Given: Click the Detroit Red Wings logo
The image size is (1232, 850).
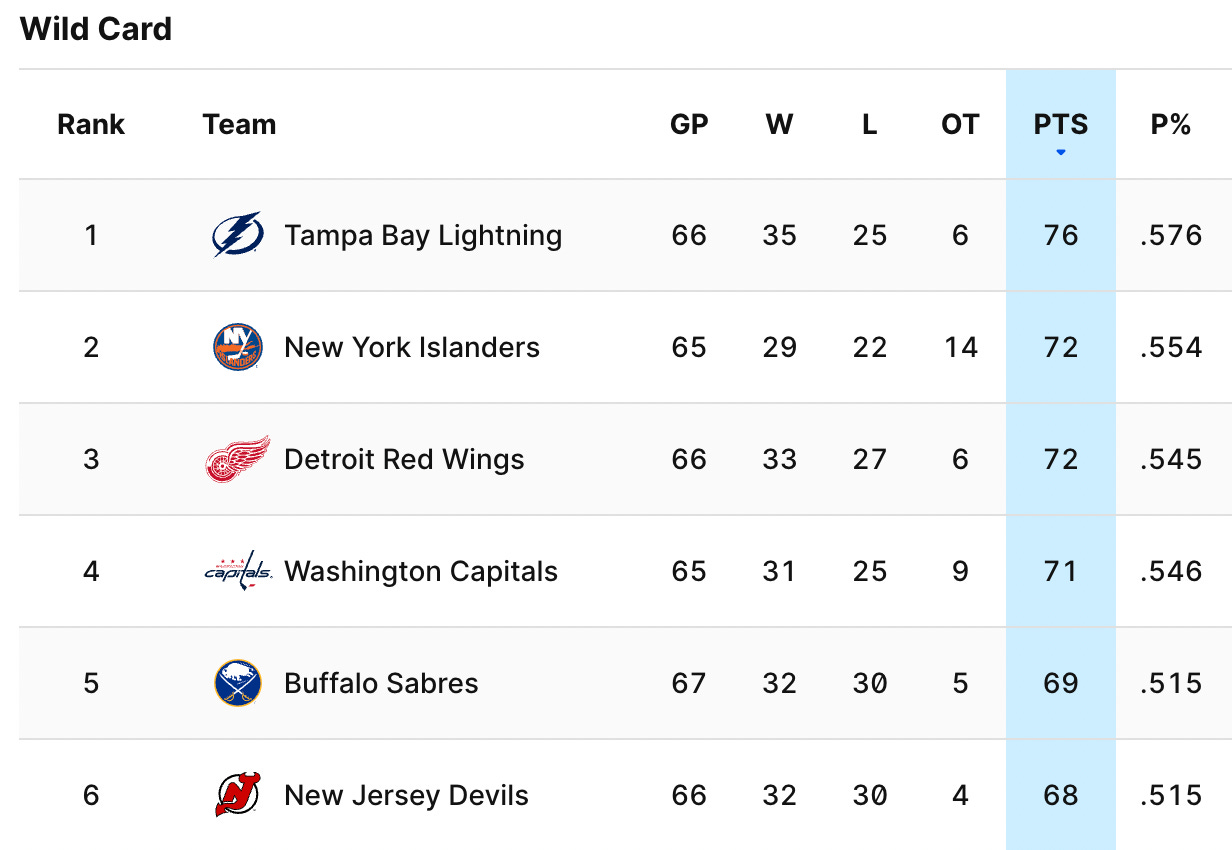Looking at the screenshot, I should point(238,459).
